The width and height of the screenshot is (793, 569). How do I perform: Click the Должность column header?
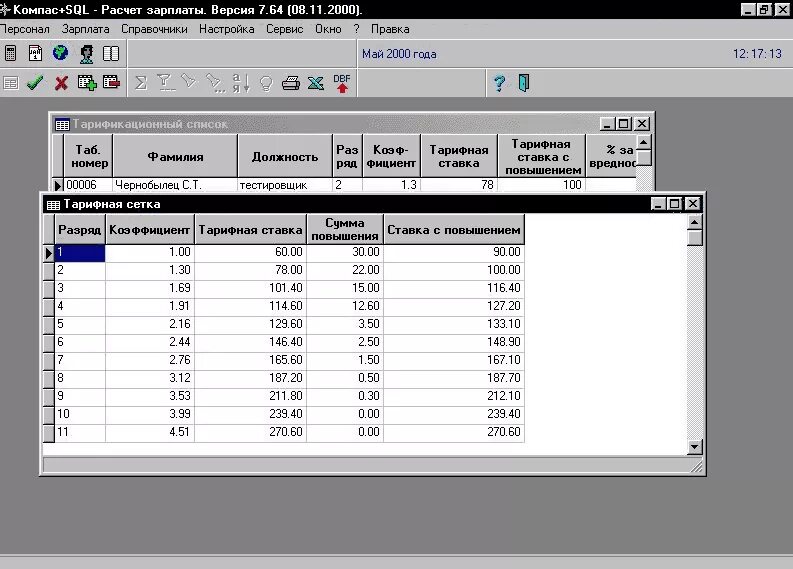[x=285, y=156]
